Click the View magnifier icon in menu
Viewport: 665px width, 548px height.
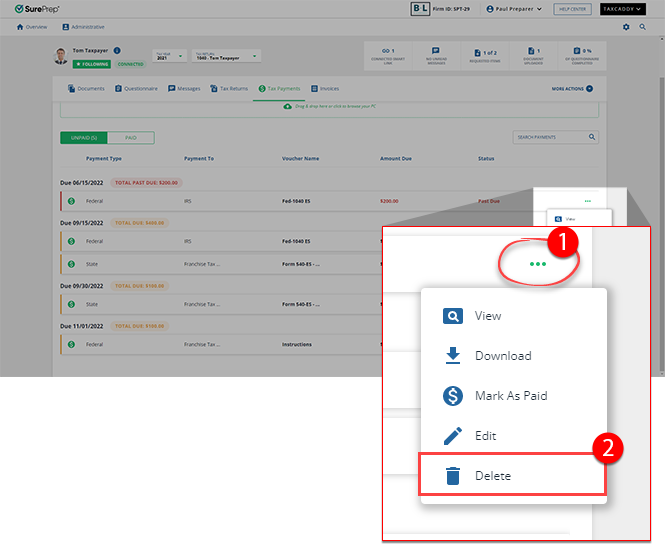click(x=453, y=316)
